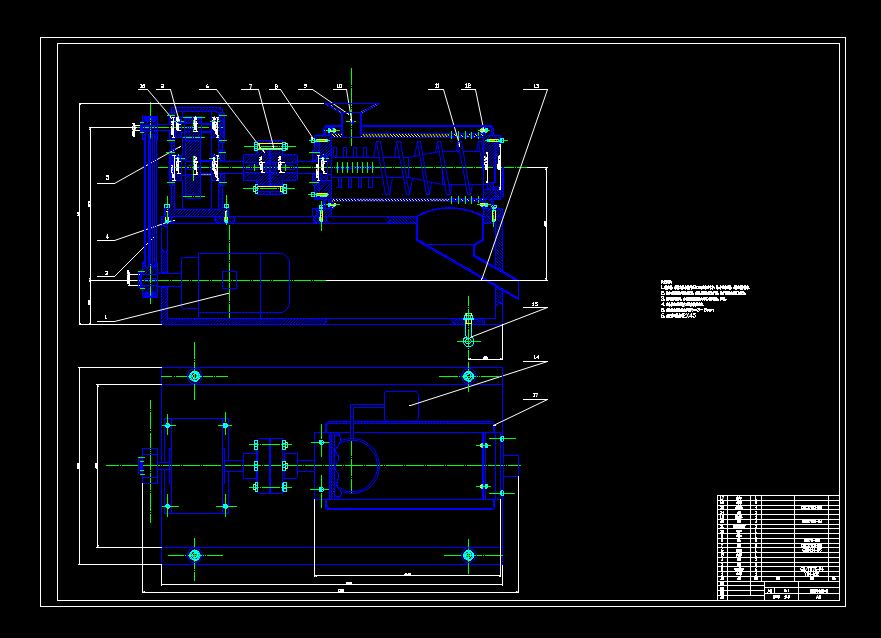
Task: Click part callout number 1
Action: [106, 317]
